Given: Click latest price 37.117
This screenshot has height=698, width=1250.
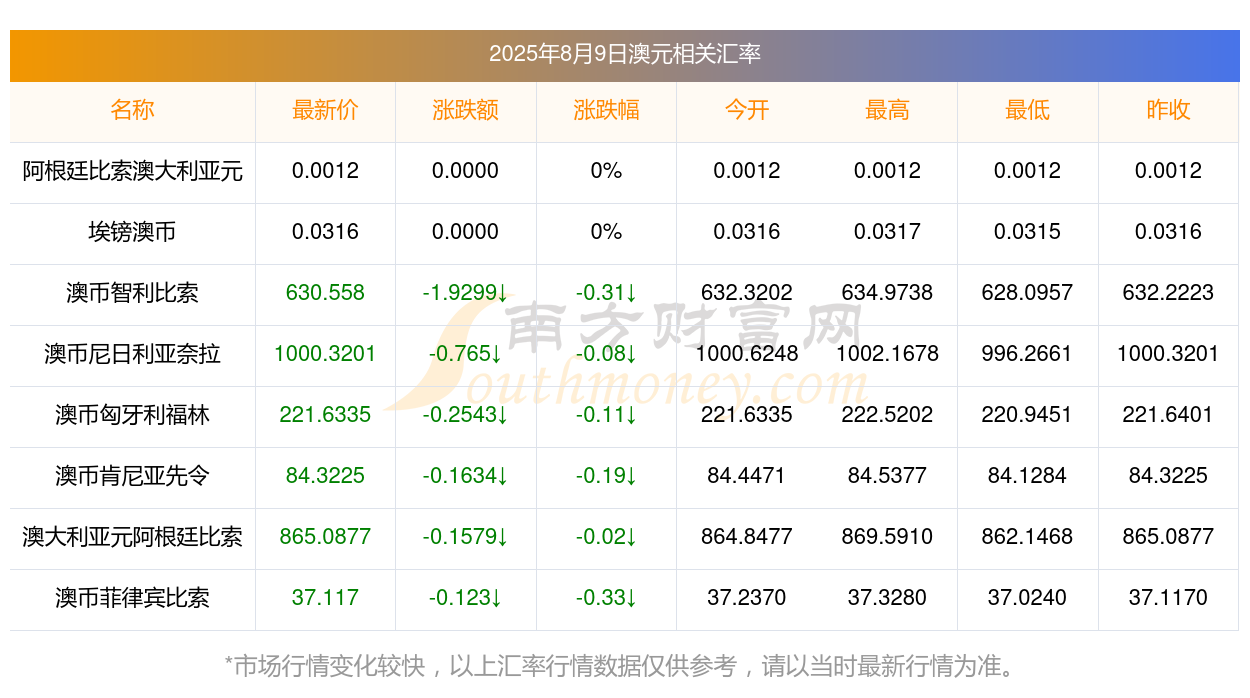Looking at the screenshot, I should [325, 598].
